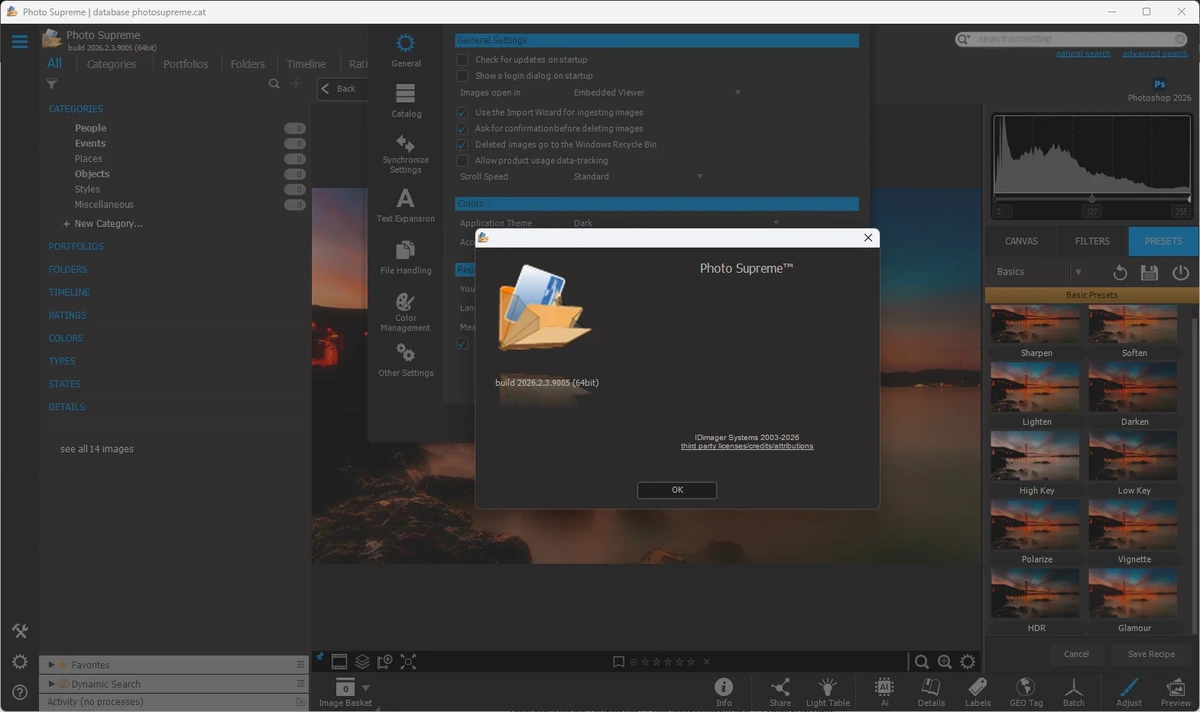The height and width of the screenshot is (712, 1200).
Task: Toggle Allow product usage data-tracking
Action: point(462,161)
